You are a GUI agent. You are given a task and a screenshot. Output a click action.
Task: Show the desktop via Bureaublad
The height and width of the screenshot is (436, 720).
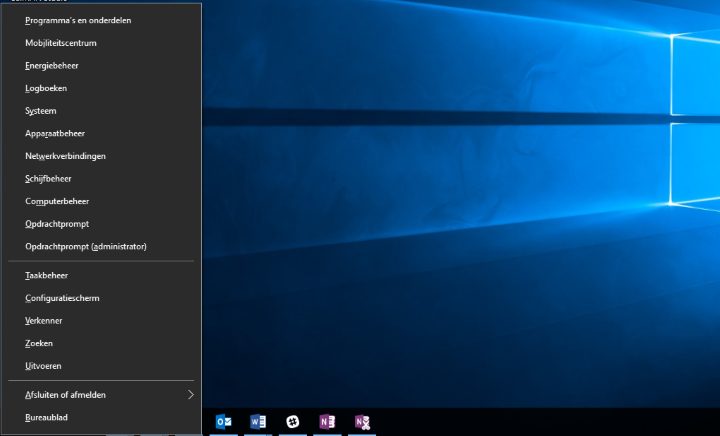coord(46,417)
